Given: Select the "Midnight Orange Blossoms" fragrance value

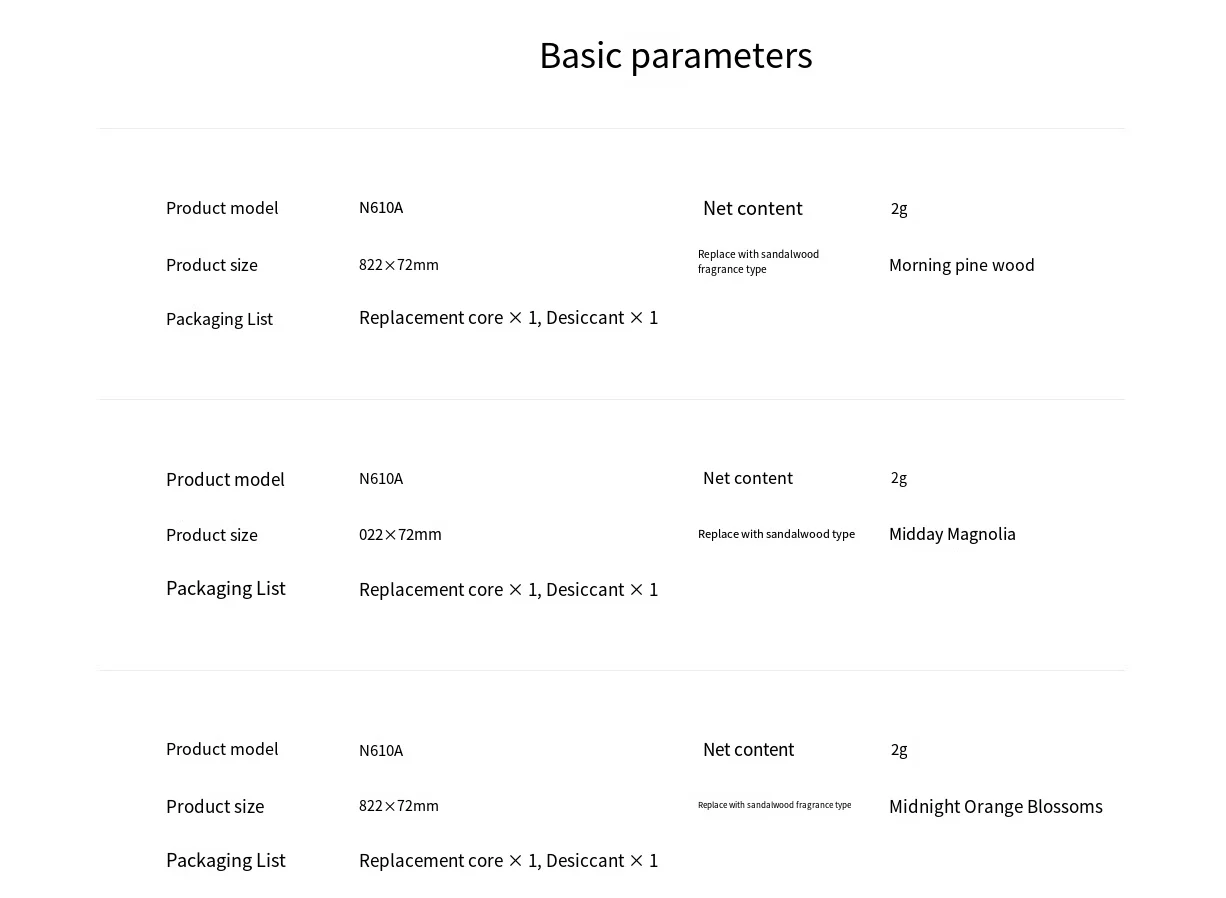Looking at the screenshot, I should point(995,806).
